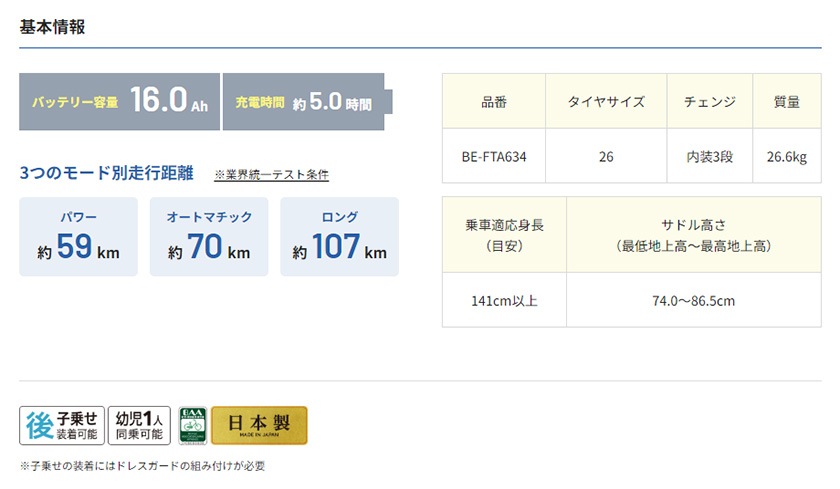Click the 品番 column header
This screenshot has width=840, height=489.
[x=494, y=102]
